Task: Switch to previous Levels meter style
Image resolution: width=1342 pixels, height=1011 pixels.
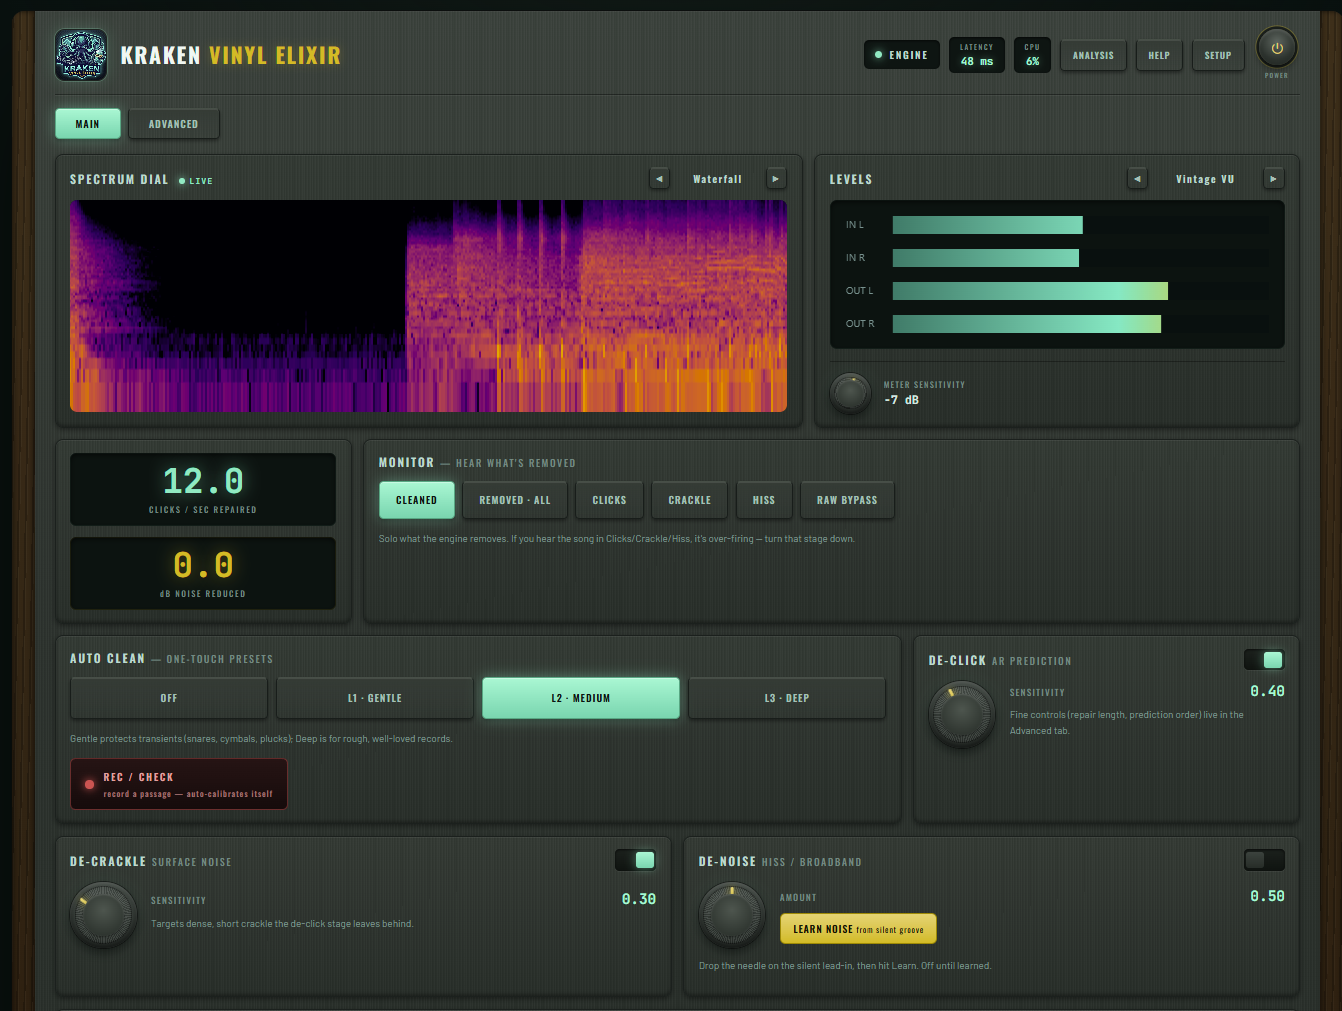Action: pyautogui.click(x=1137, y=179)
